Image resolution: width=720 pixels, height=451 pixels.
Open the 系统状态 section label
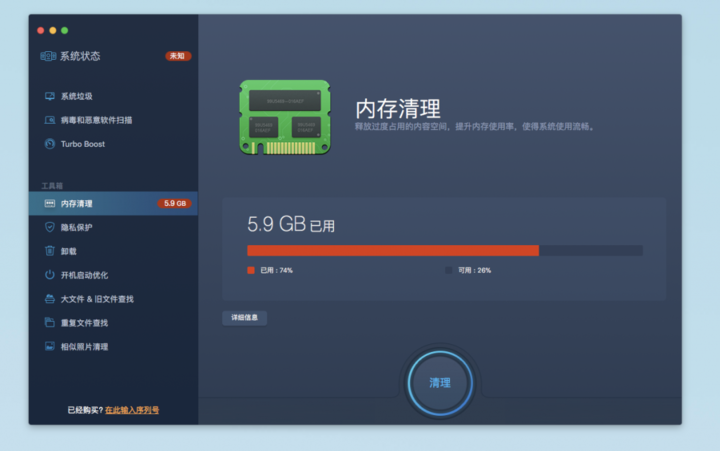click(x=80, y=56)
